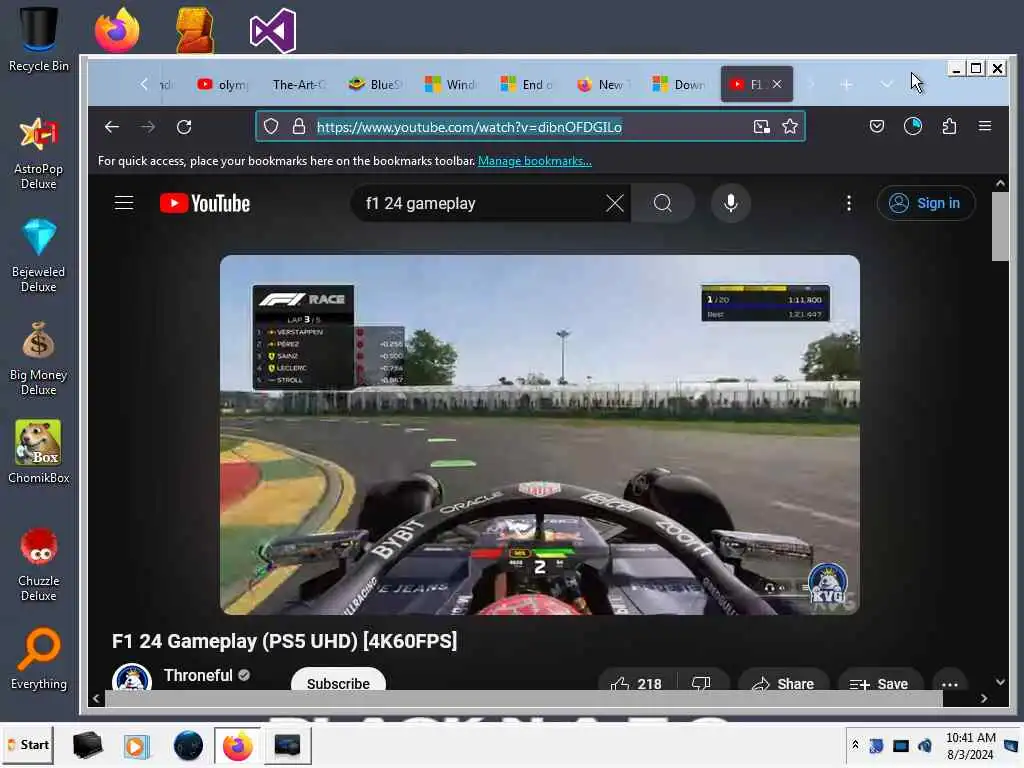Open the Firefox extensions puzzle icon
This screenshot has height=768, width=1024.
[950, 127]
